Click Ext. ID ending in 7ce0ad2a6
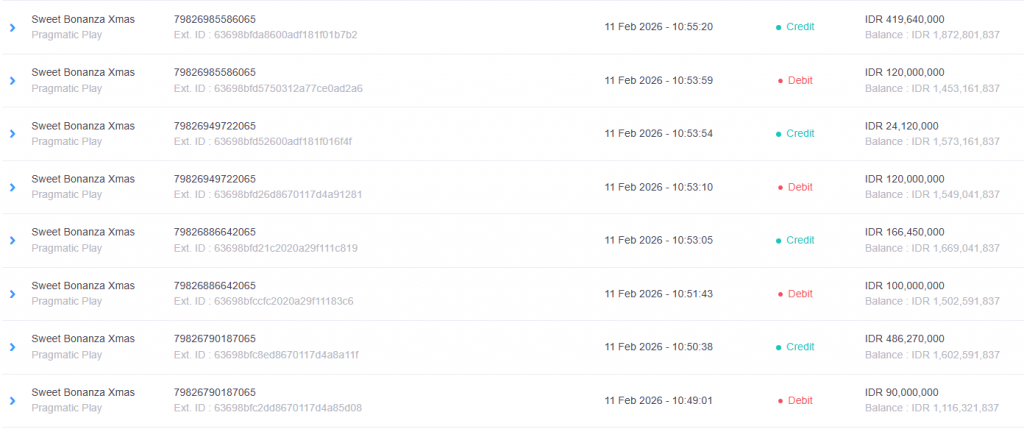The image size is (1024, 429). point(268,88)
